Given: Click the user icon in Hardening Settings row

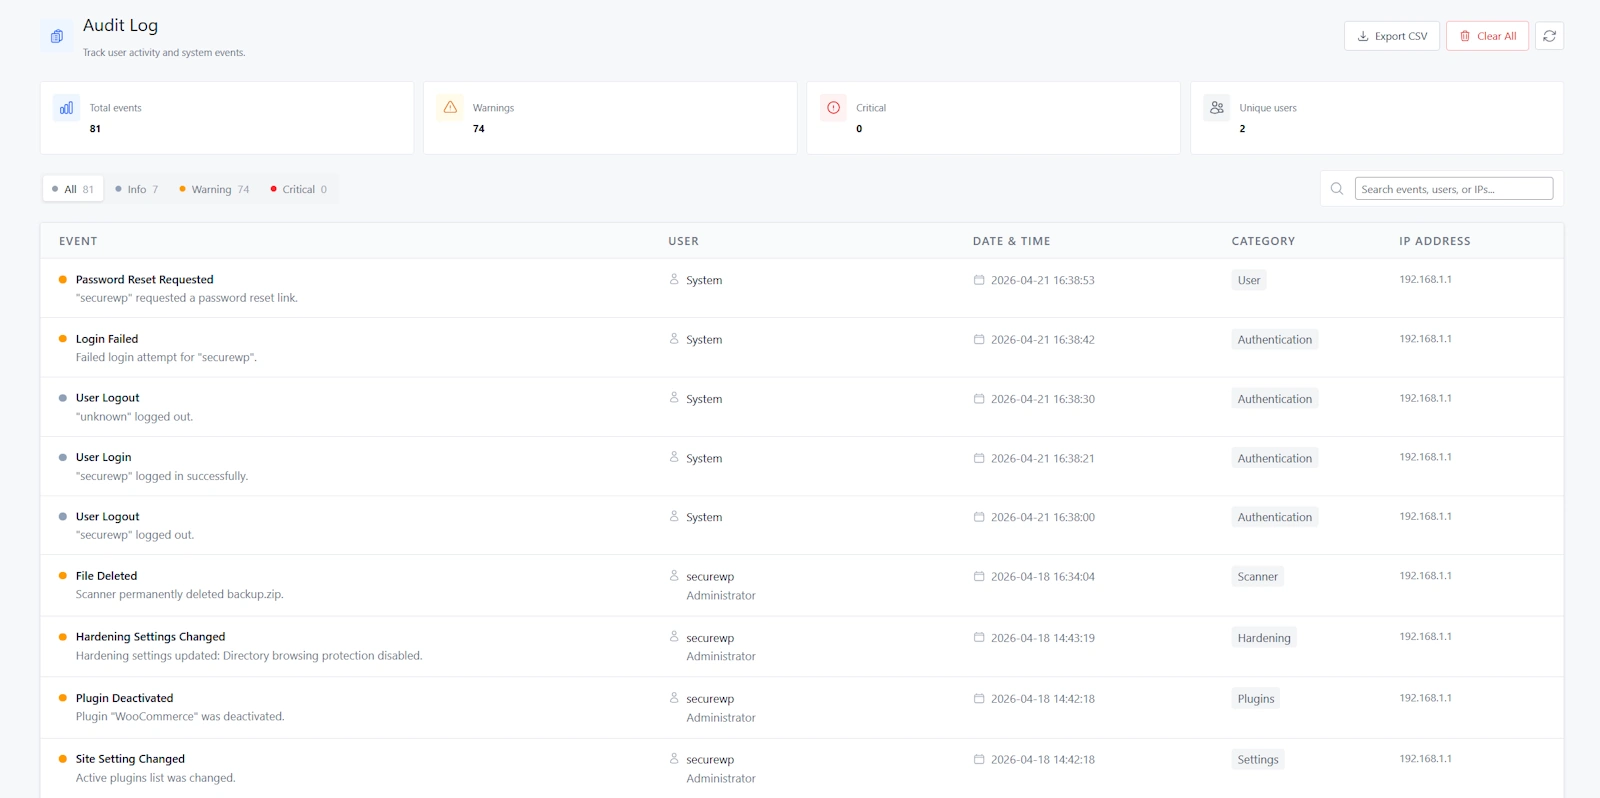Looking at the screenshot, I should click(x=674, y=636).
